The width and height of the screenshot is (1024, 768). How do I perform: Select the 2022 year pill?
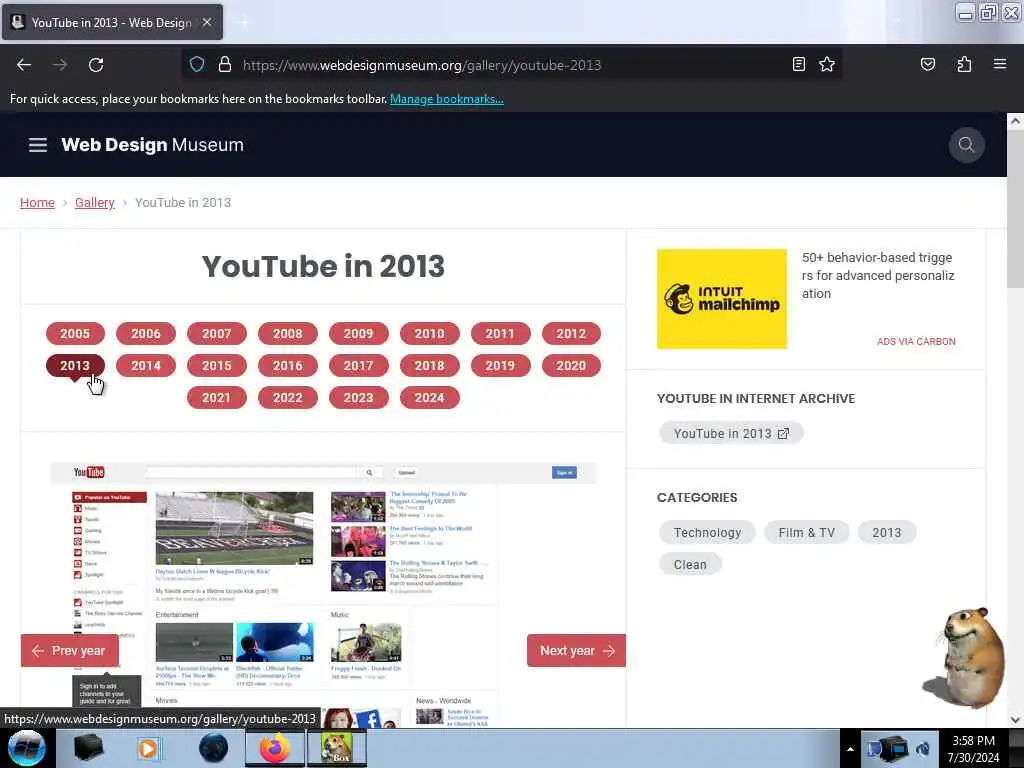[x=287, y=398]
